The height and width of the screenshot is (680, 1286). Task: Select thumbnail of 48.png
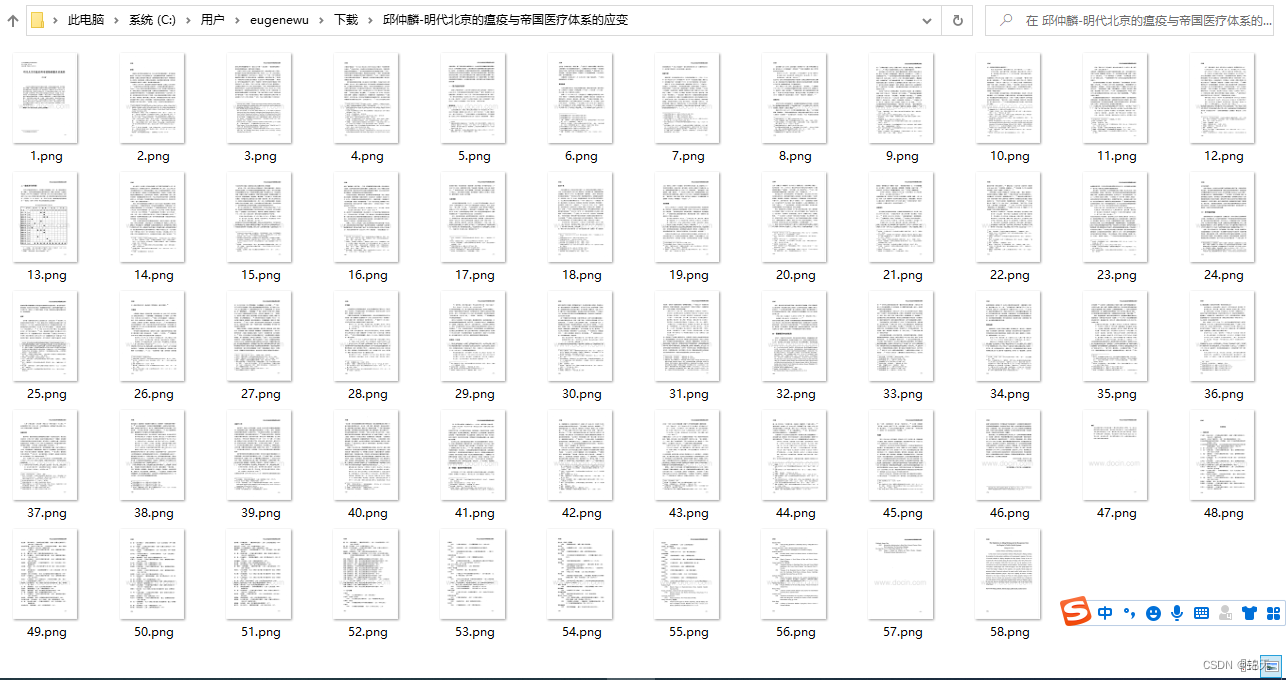[x=1223, y=455]
